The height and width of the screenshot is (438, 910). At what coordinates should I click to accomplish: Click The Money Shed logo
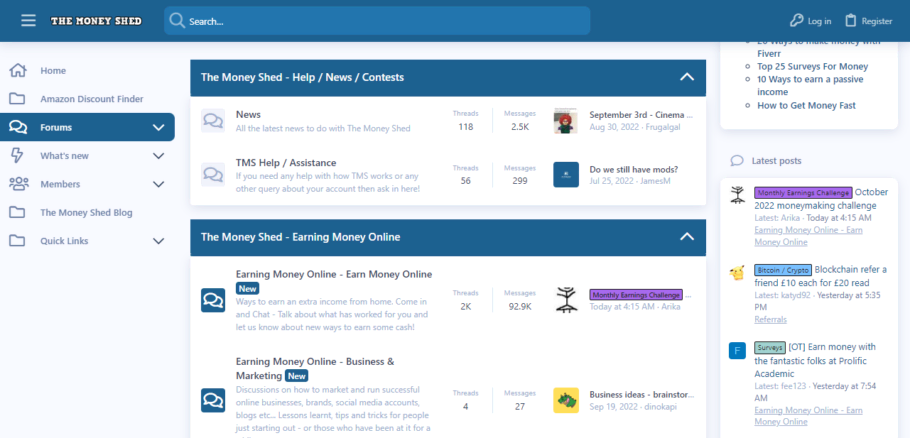[x=96, y=21]
